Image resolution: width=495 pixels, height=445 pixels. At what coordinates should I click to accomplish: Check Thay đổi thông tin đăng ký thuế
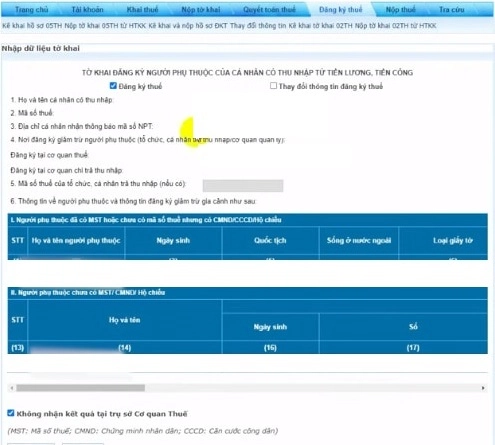click(273, 86)
